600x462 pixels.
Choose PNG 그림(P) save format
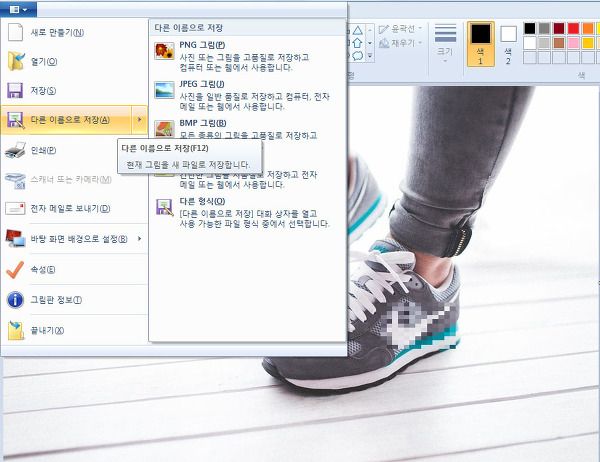coord(247,56)
